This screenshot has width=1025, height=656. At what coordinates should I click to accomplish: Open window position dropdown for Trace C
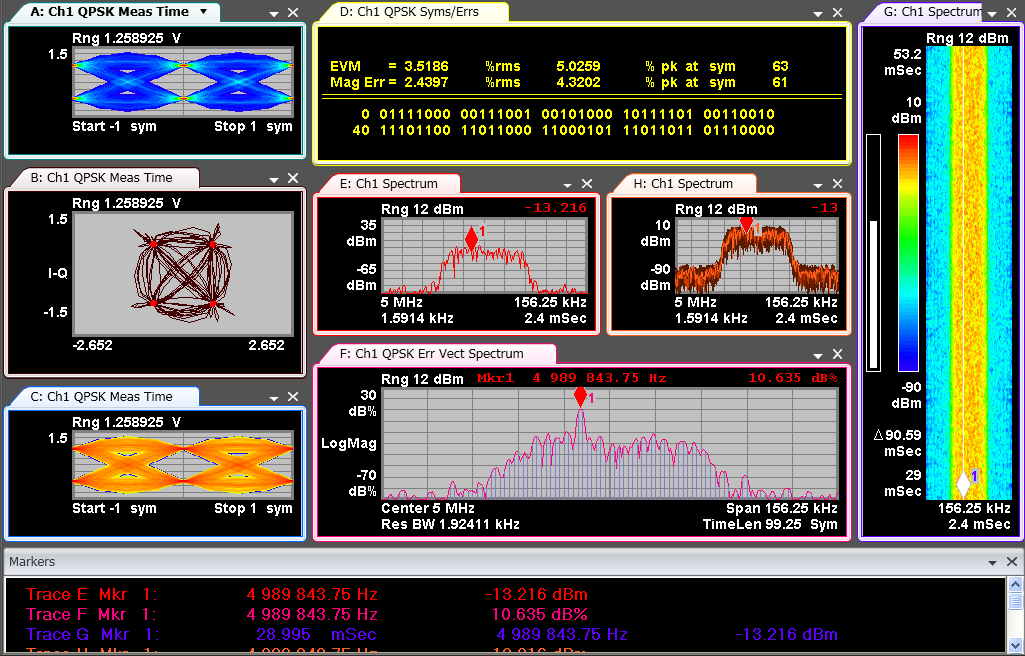274,397
